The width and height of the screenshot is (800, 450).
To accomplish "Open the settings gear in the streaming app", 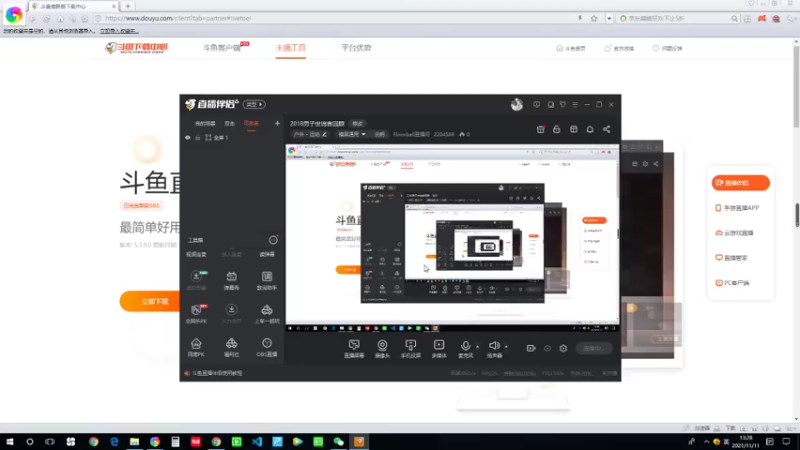I will 563,348.
